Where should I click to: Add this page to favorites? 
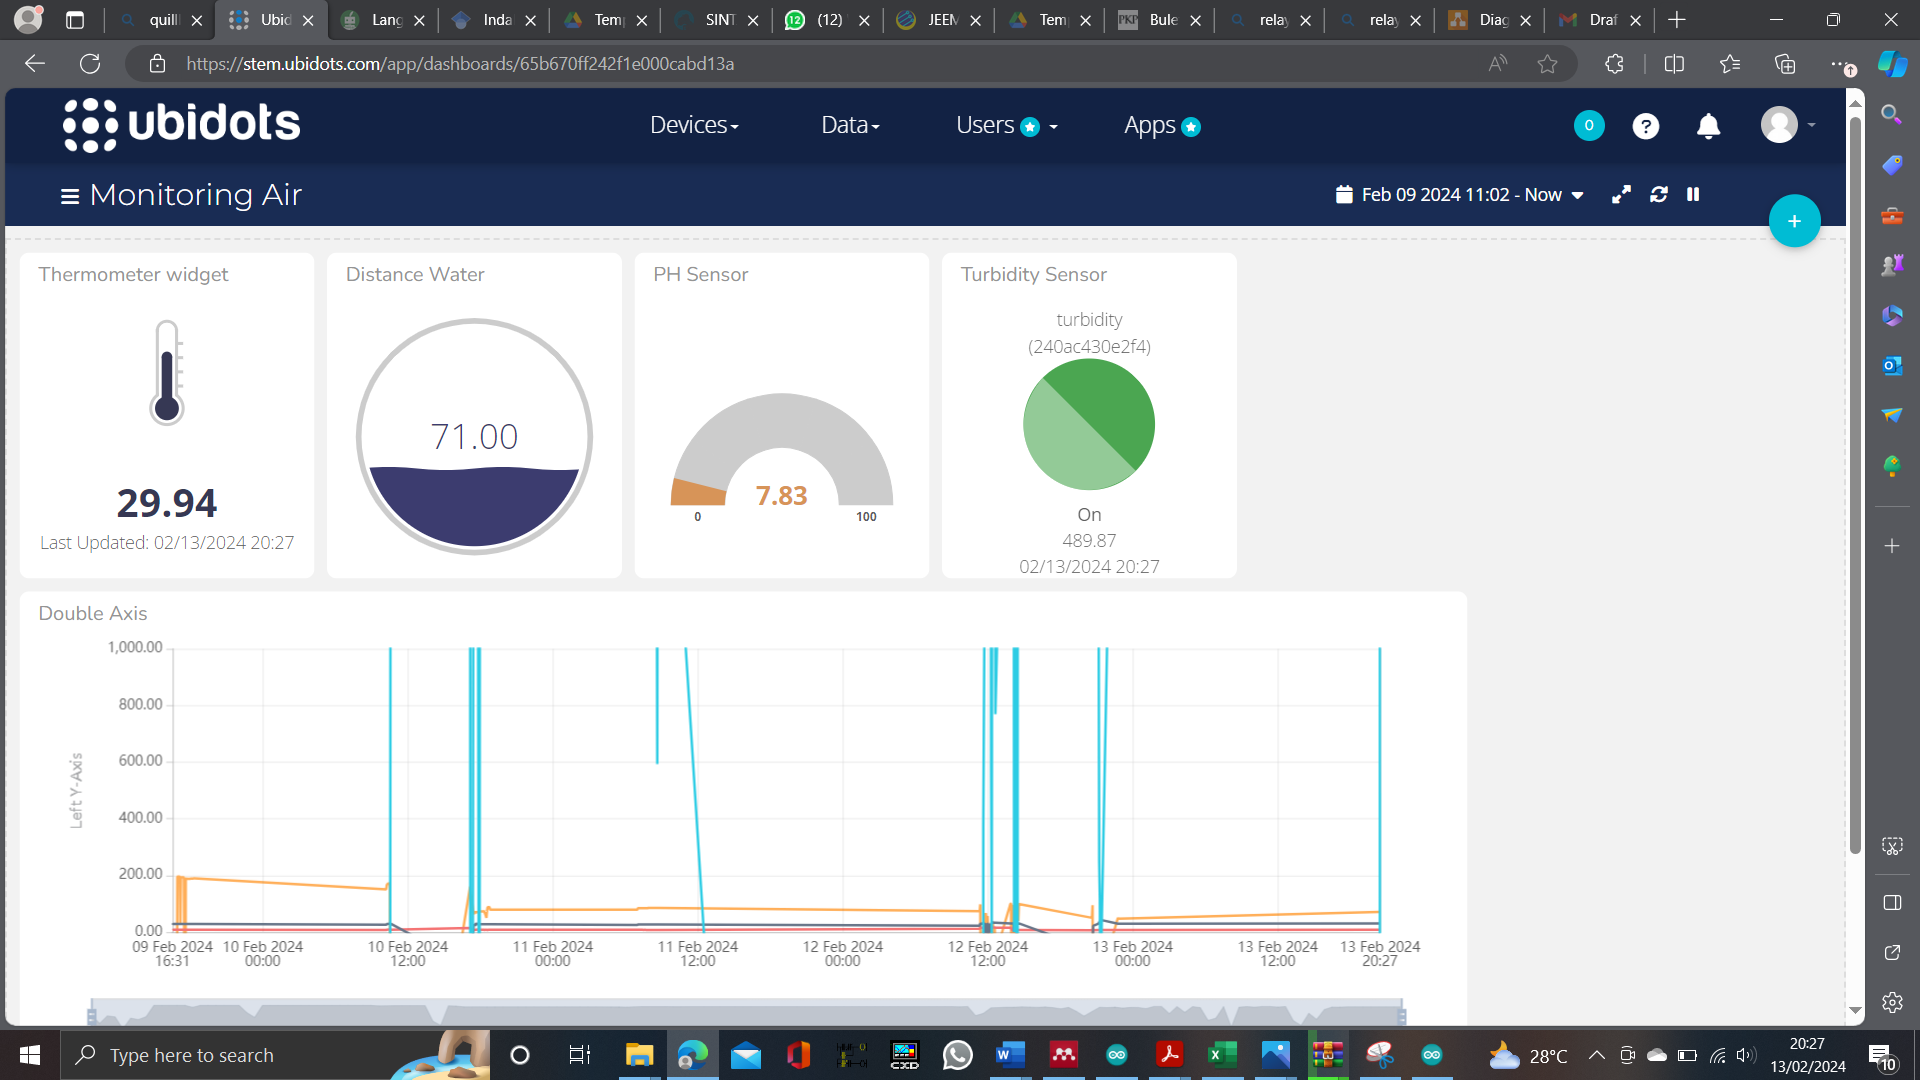[x=1547, y=64]
